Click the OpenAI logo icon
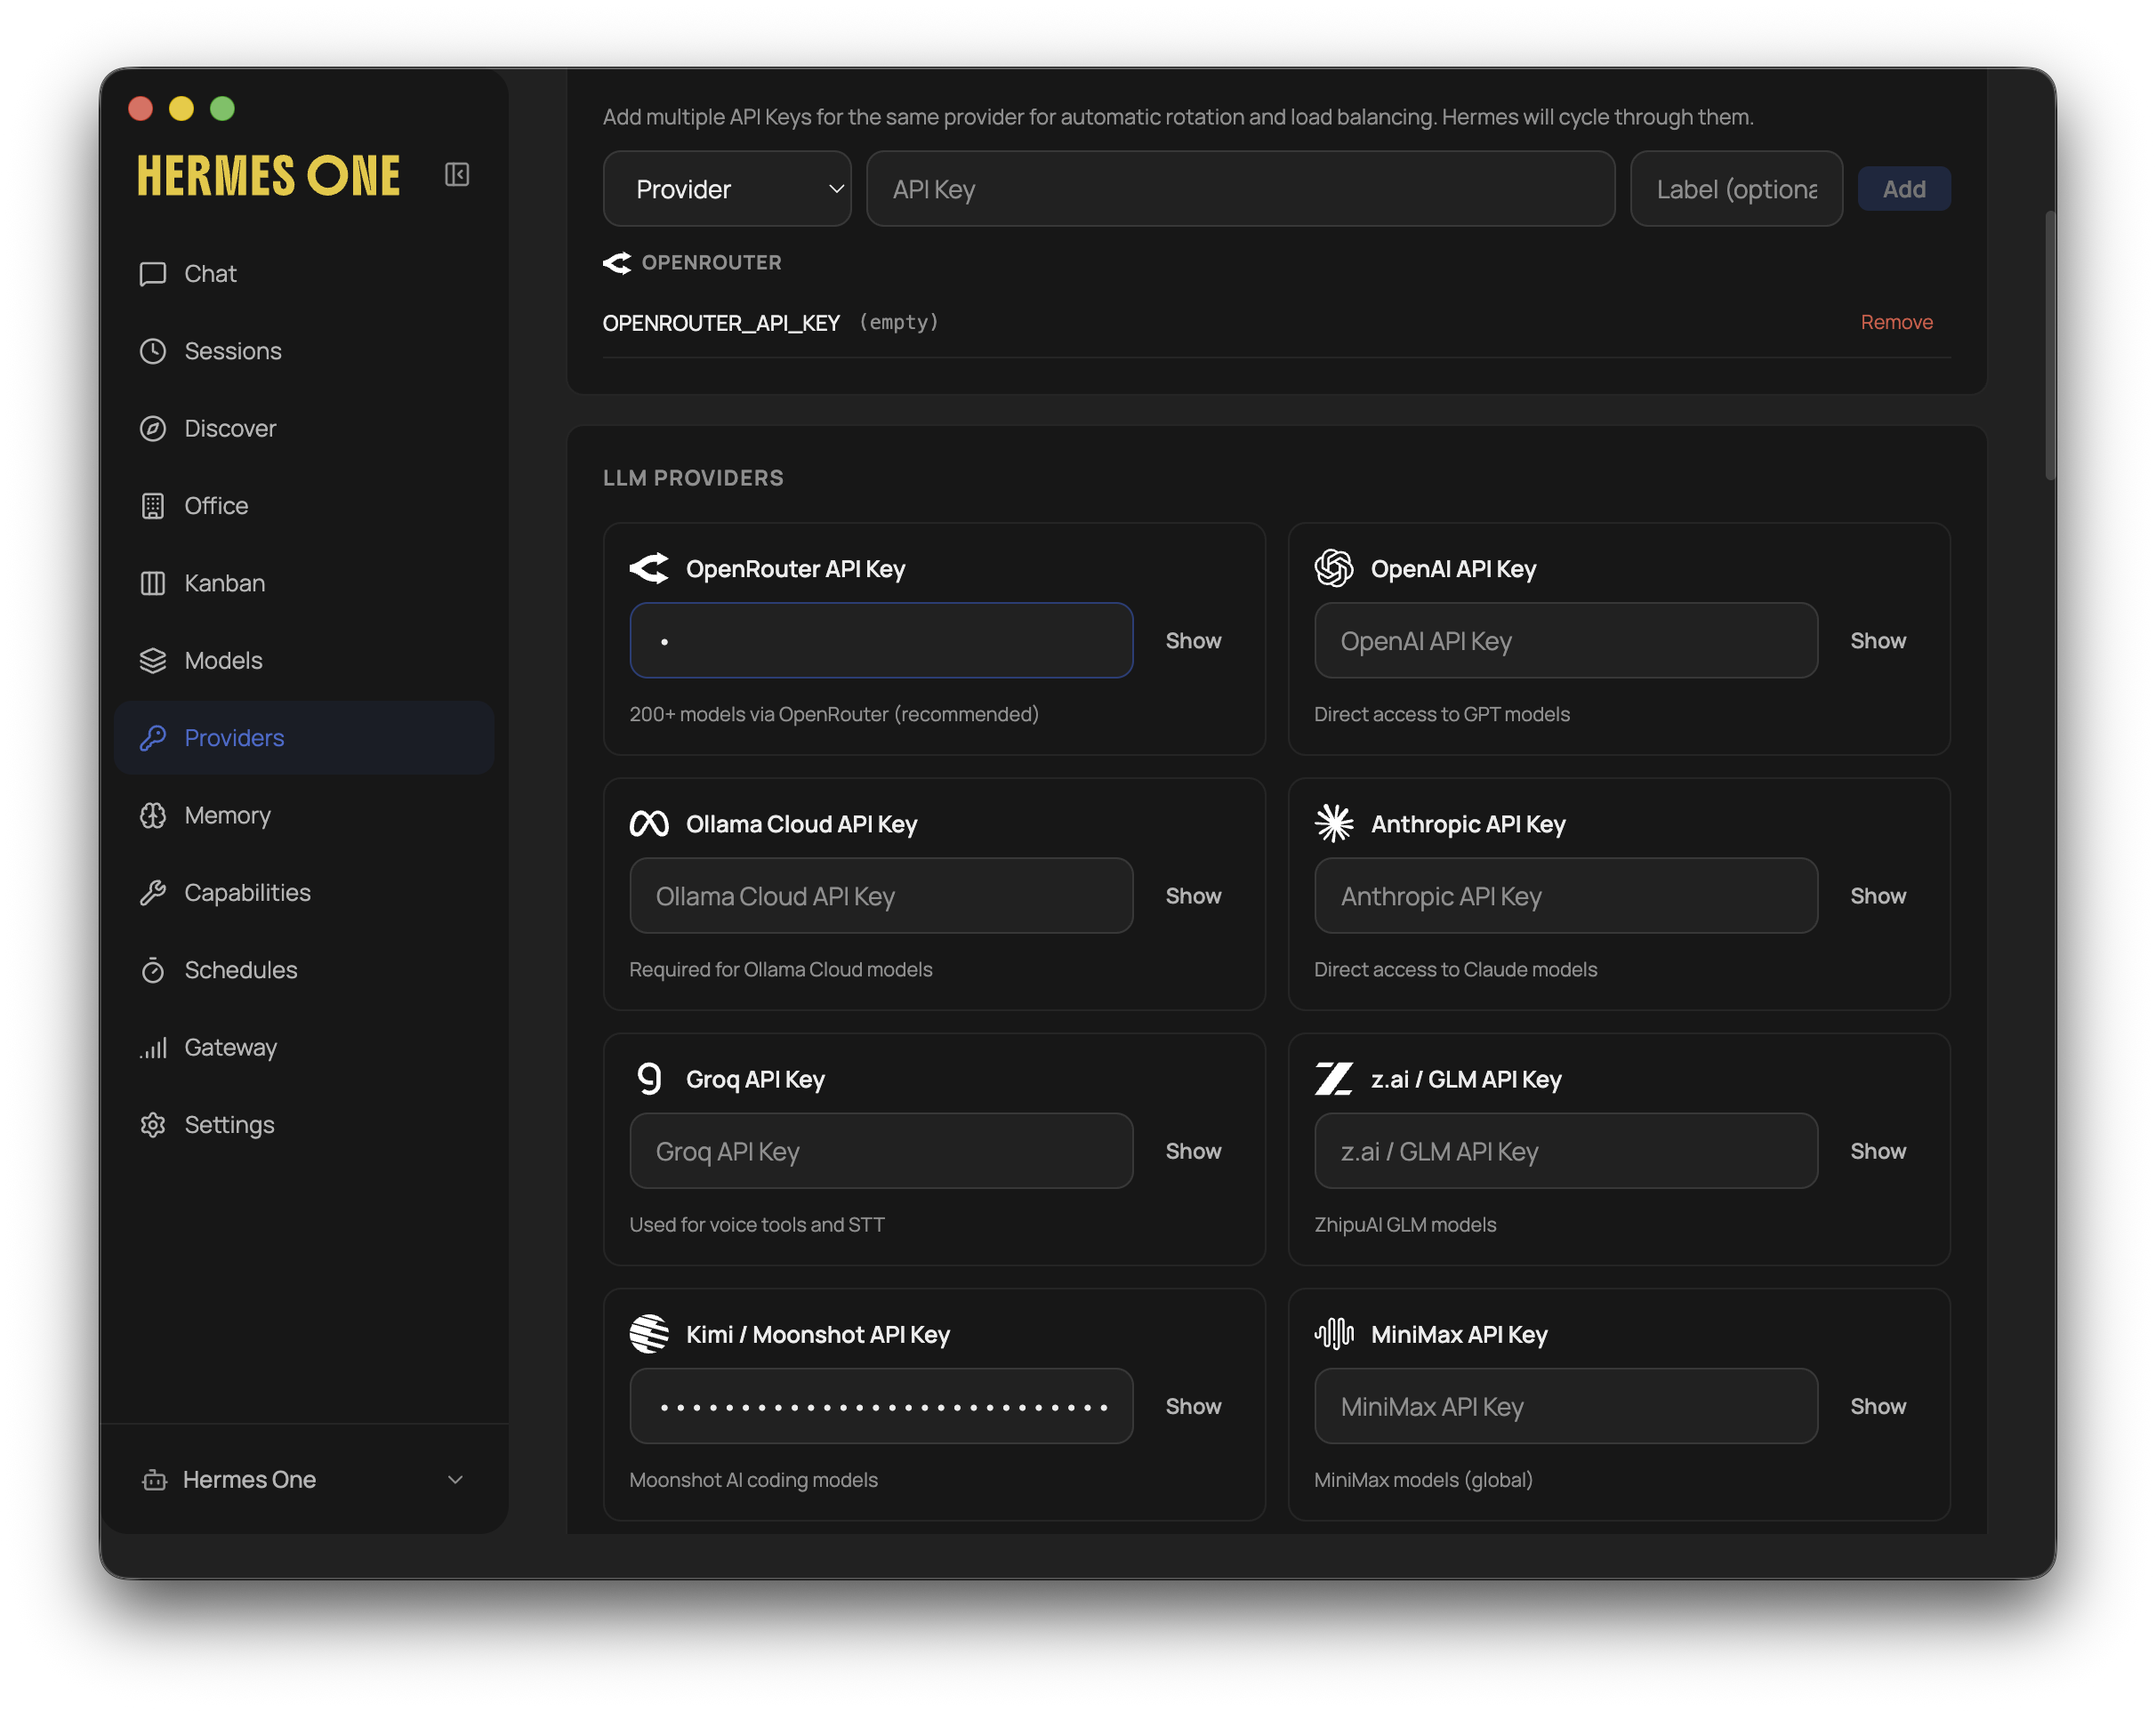 pos(1334,569)
